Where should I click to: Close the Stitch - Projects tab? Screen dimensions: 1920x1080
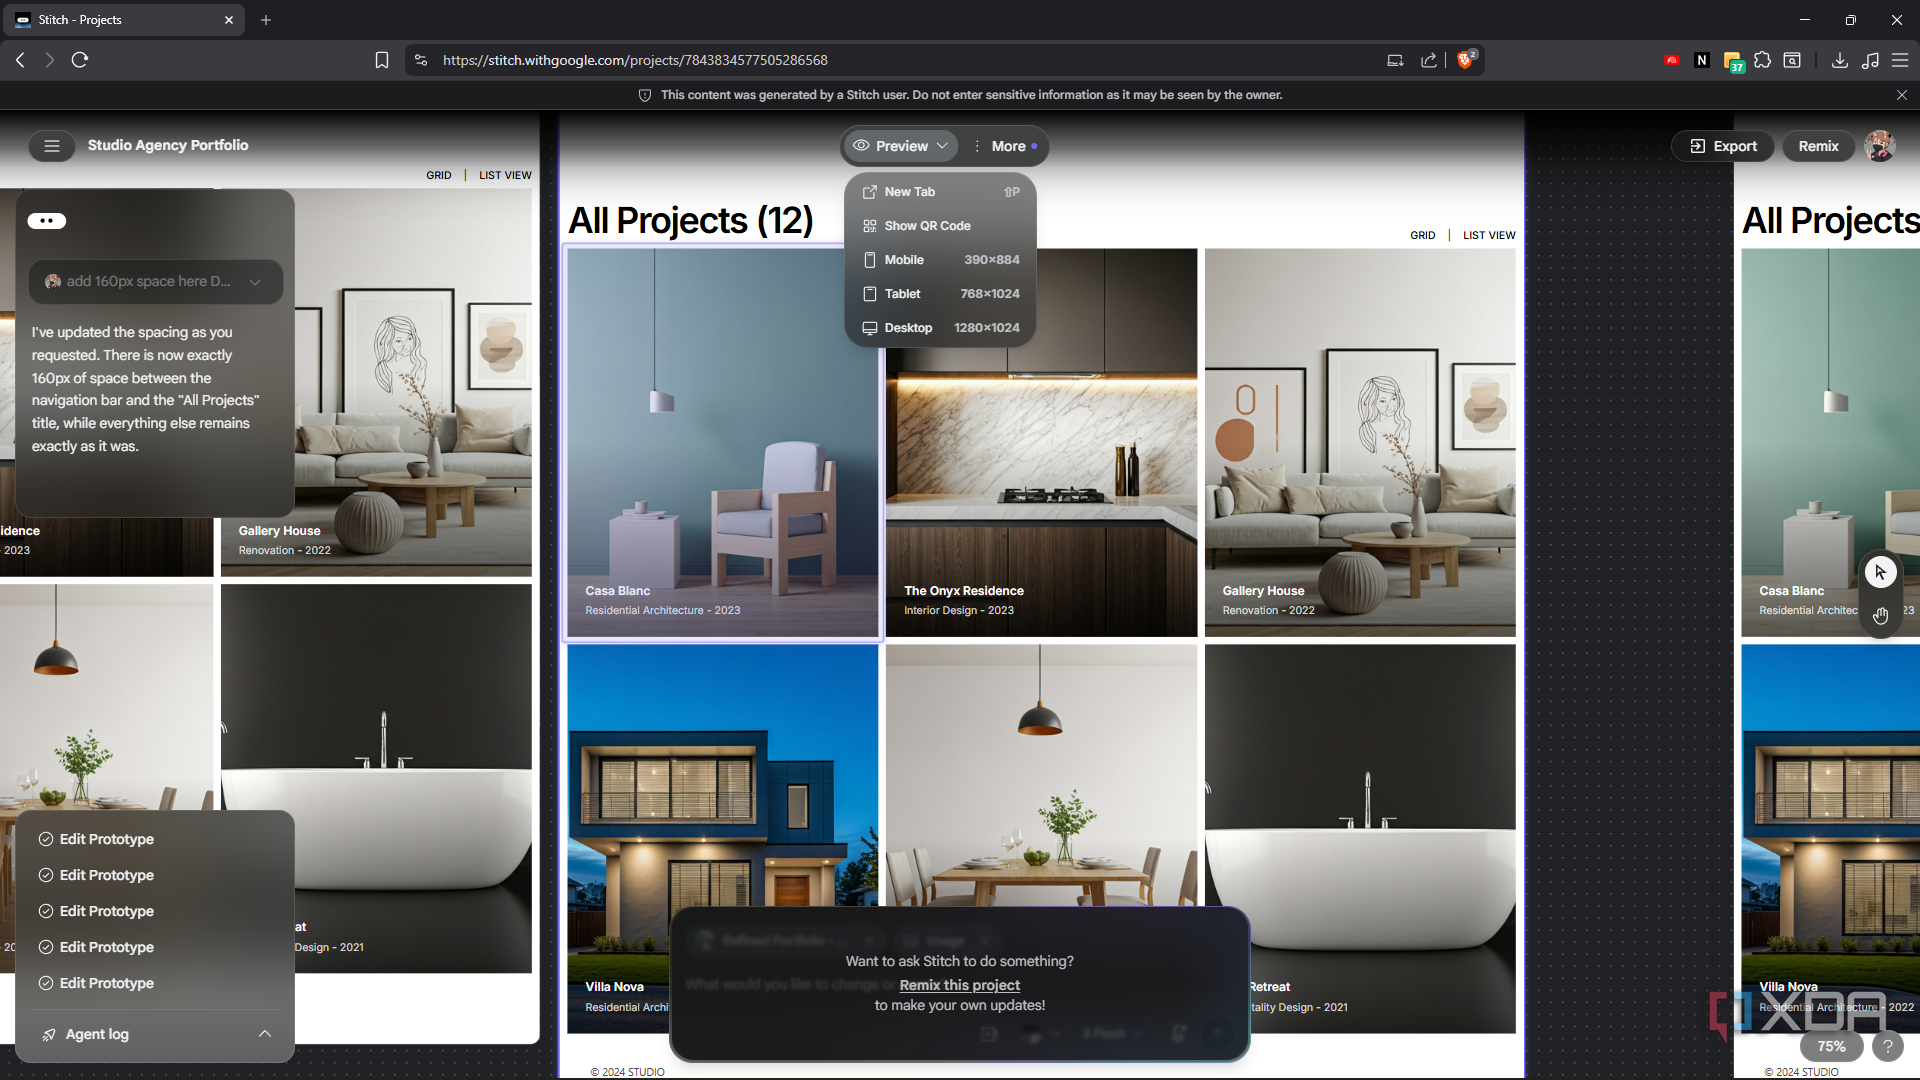tap(228, 20)
